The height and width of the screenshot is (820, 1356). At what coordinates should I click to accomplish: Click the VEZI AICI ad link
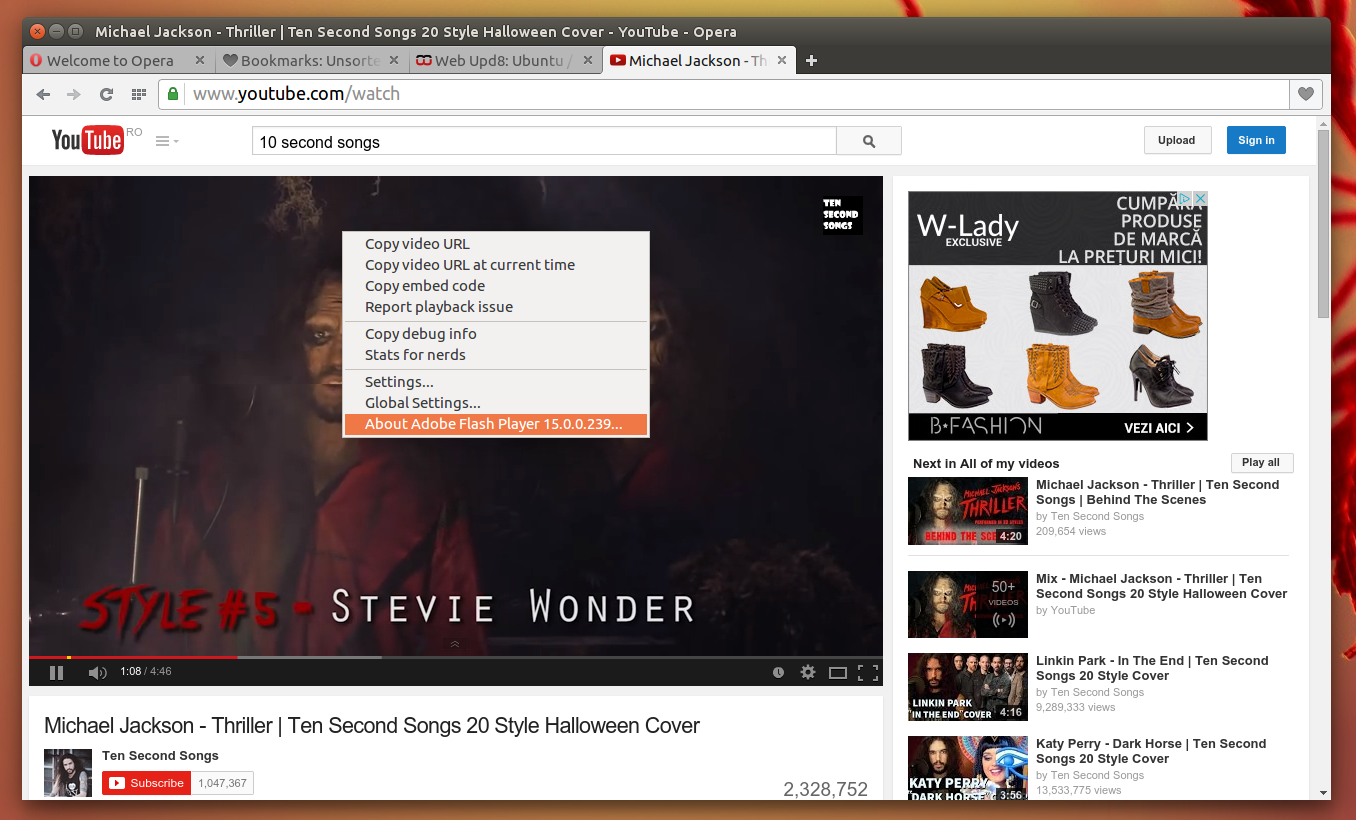pyautogui.click(x=1158, y=428)
